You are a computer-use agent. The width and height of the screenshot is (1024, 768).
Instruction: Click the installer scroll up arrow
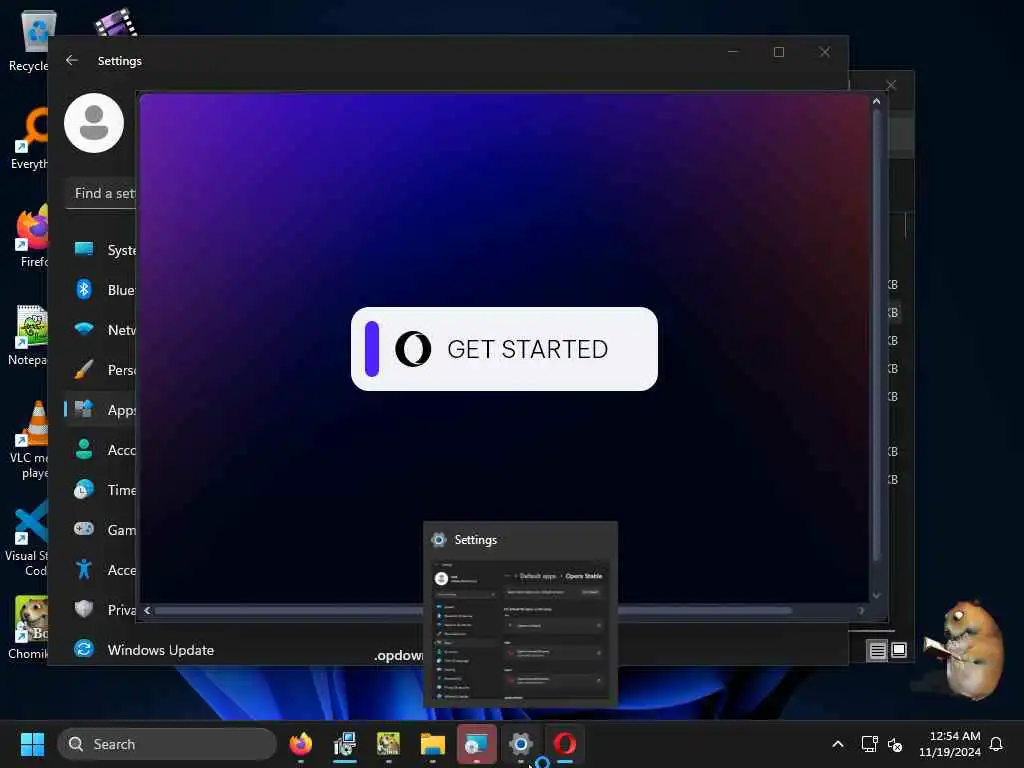[x=876, y=101]
